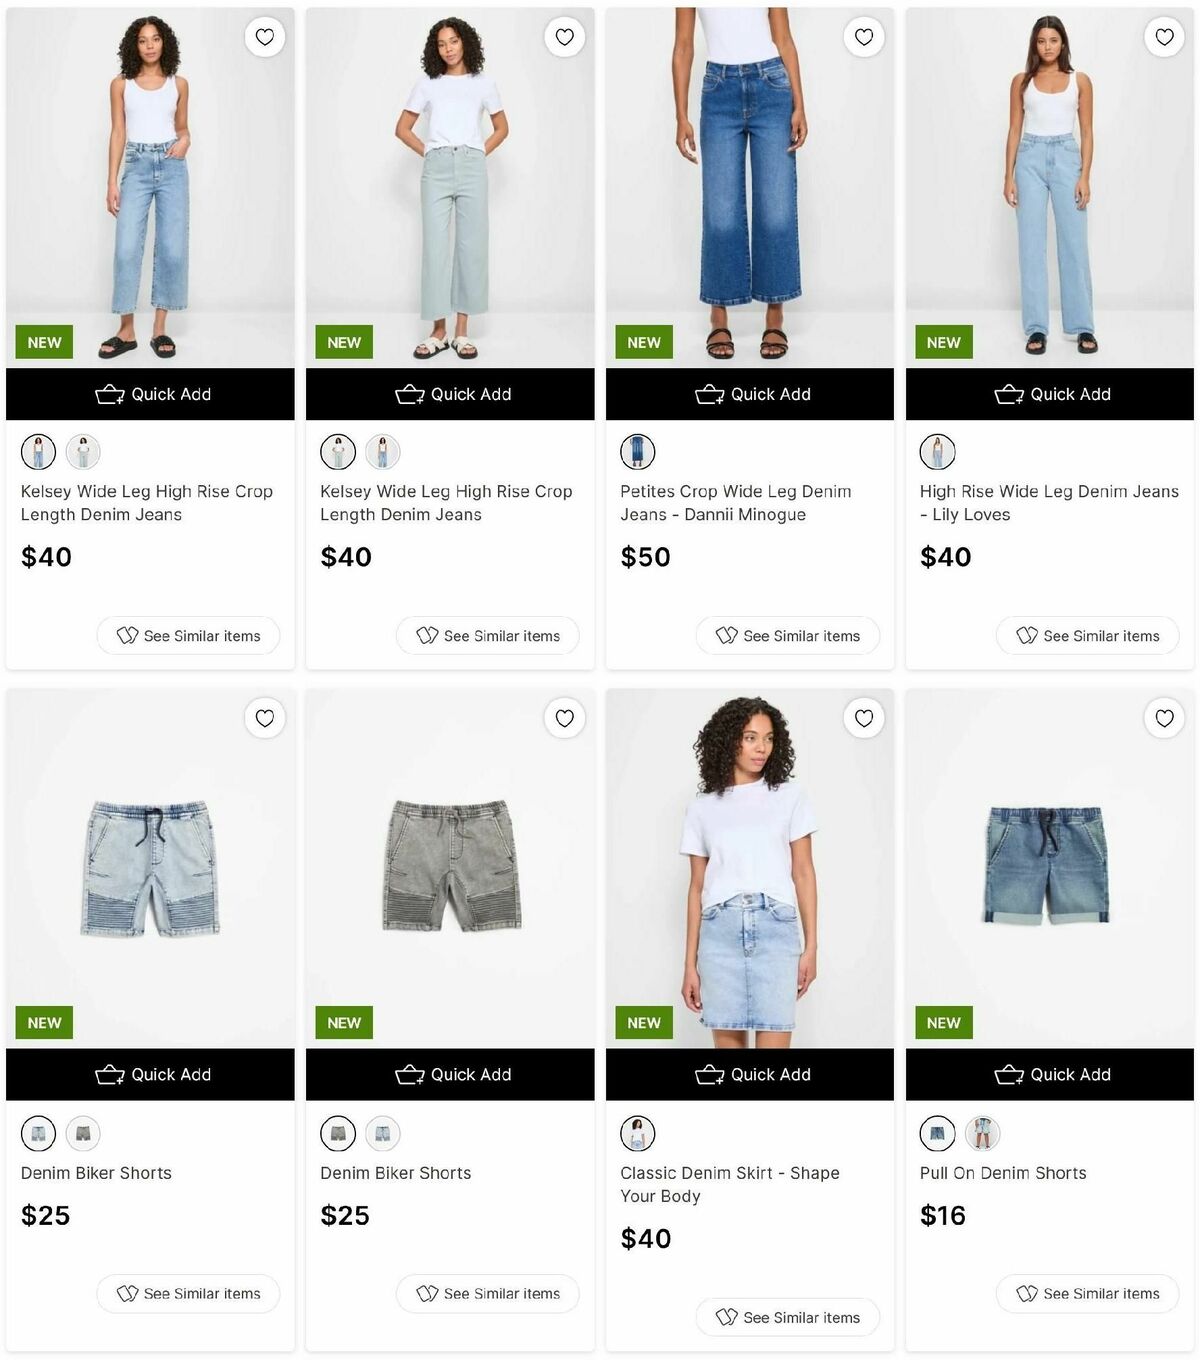Select green swatch on blue Kelsey jeans card
The image size is (1200, 1360).
point(83,452)
